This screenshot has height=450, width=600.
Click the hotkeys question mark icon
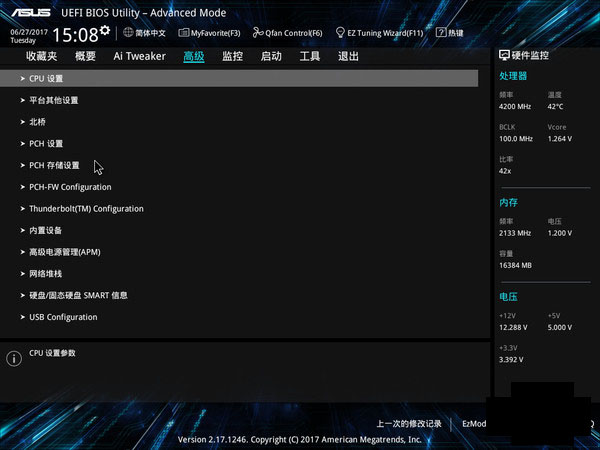click(441, 33)
